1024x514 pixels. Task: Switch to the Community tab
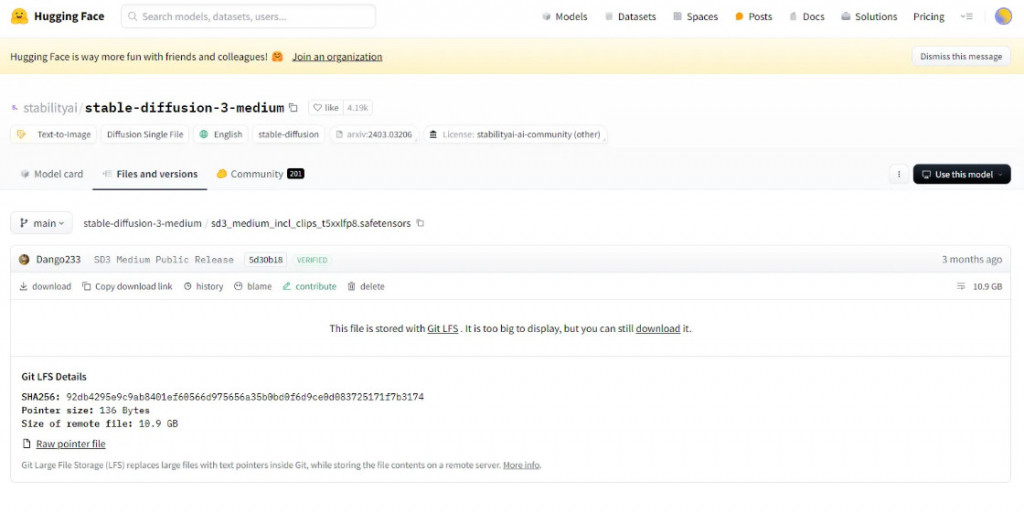pyautogui.click(x=261, y=174)
